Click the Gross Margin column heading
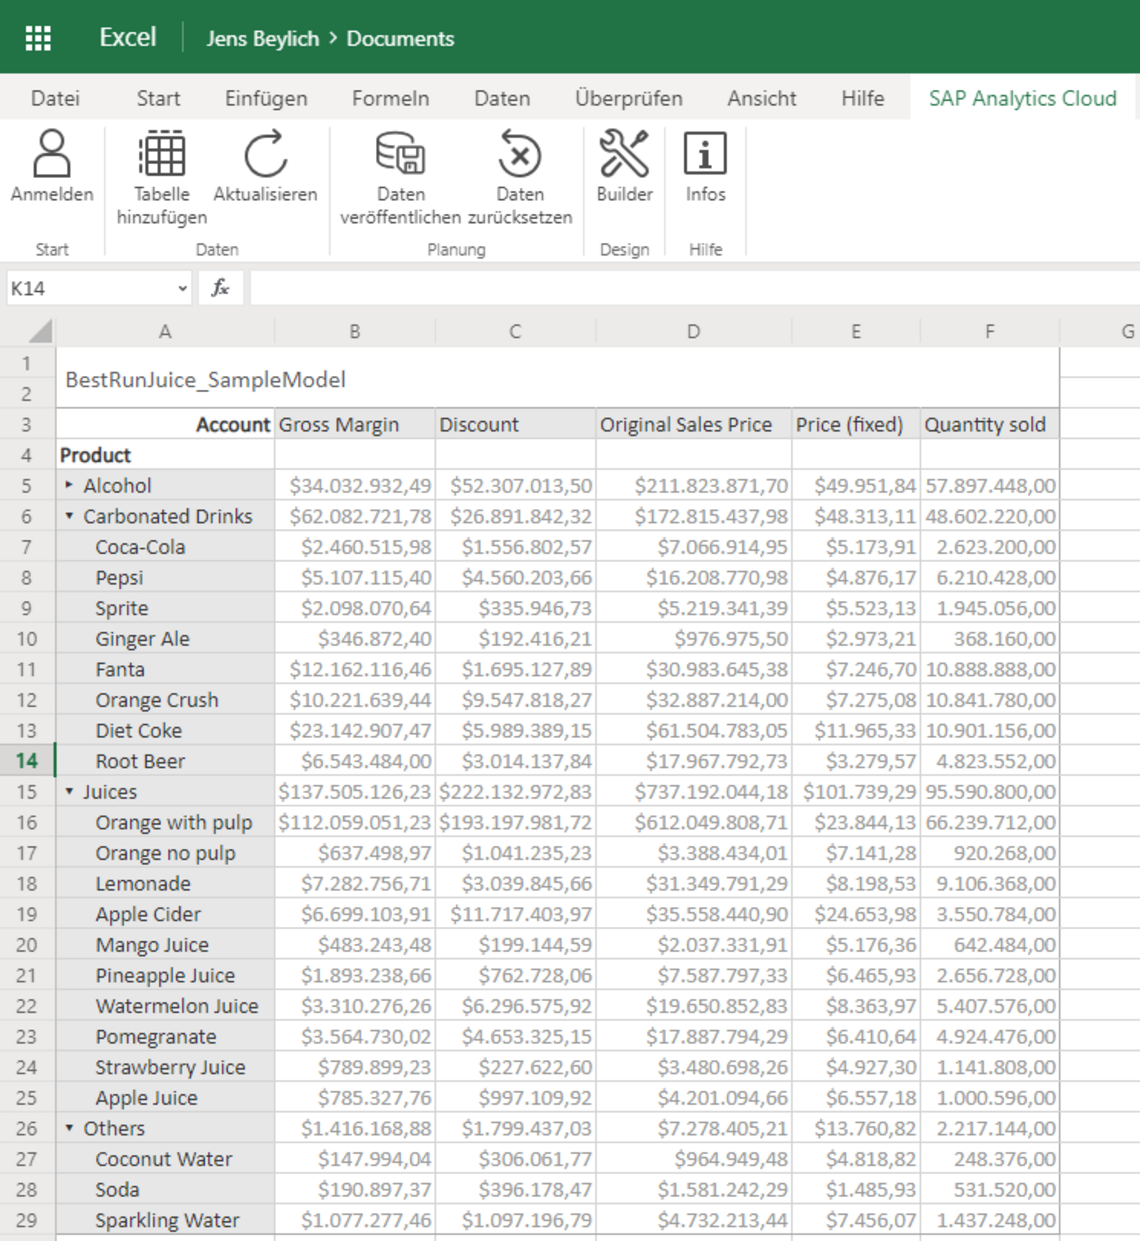This screenshot has width=1140, height=1241. click(355, 424)
